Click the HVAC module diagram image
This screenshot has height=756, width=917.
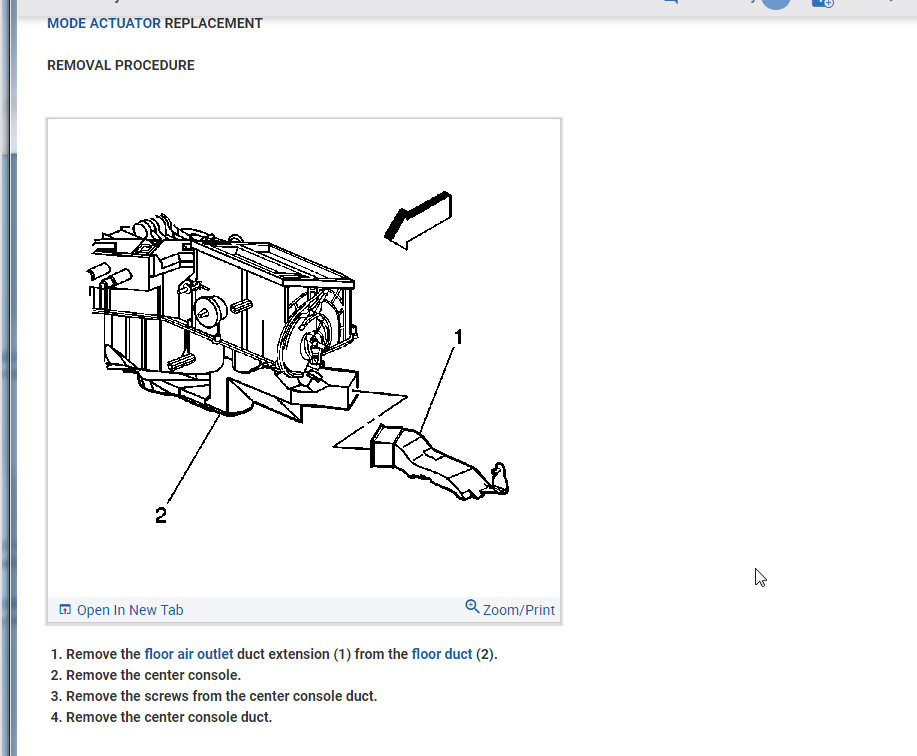pyautogui.click(x=304, y=358)
